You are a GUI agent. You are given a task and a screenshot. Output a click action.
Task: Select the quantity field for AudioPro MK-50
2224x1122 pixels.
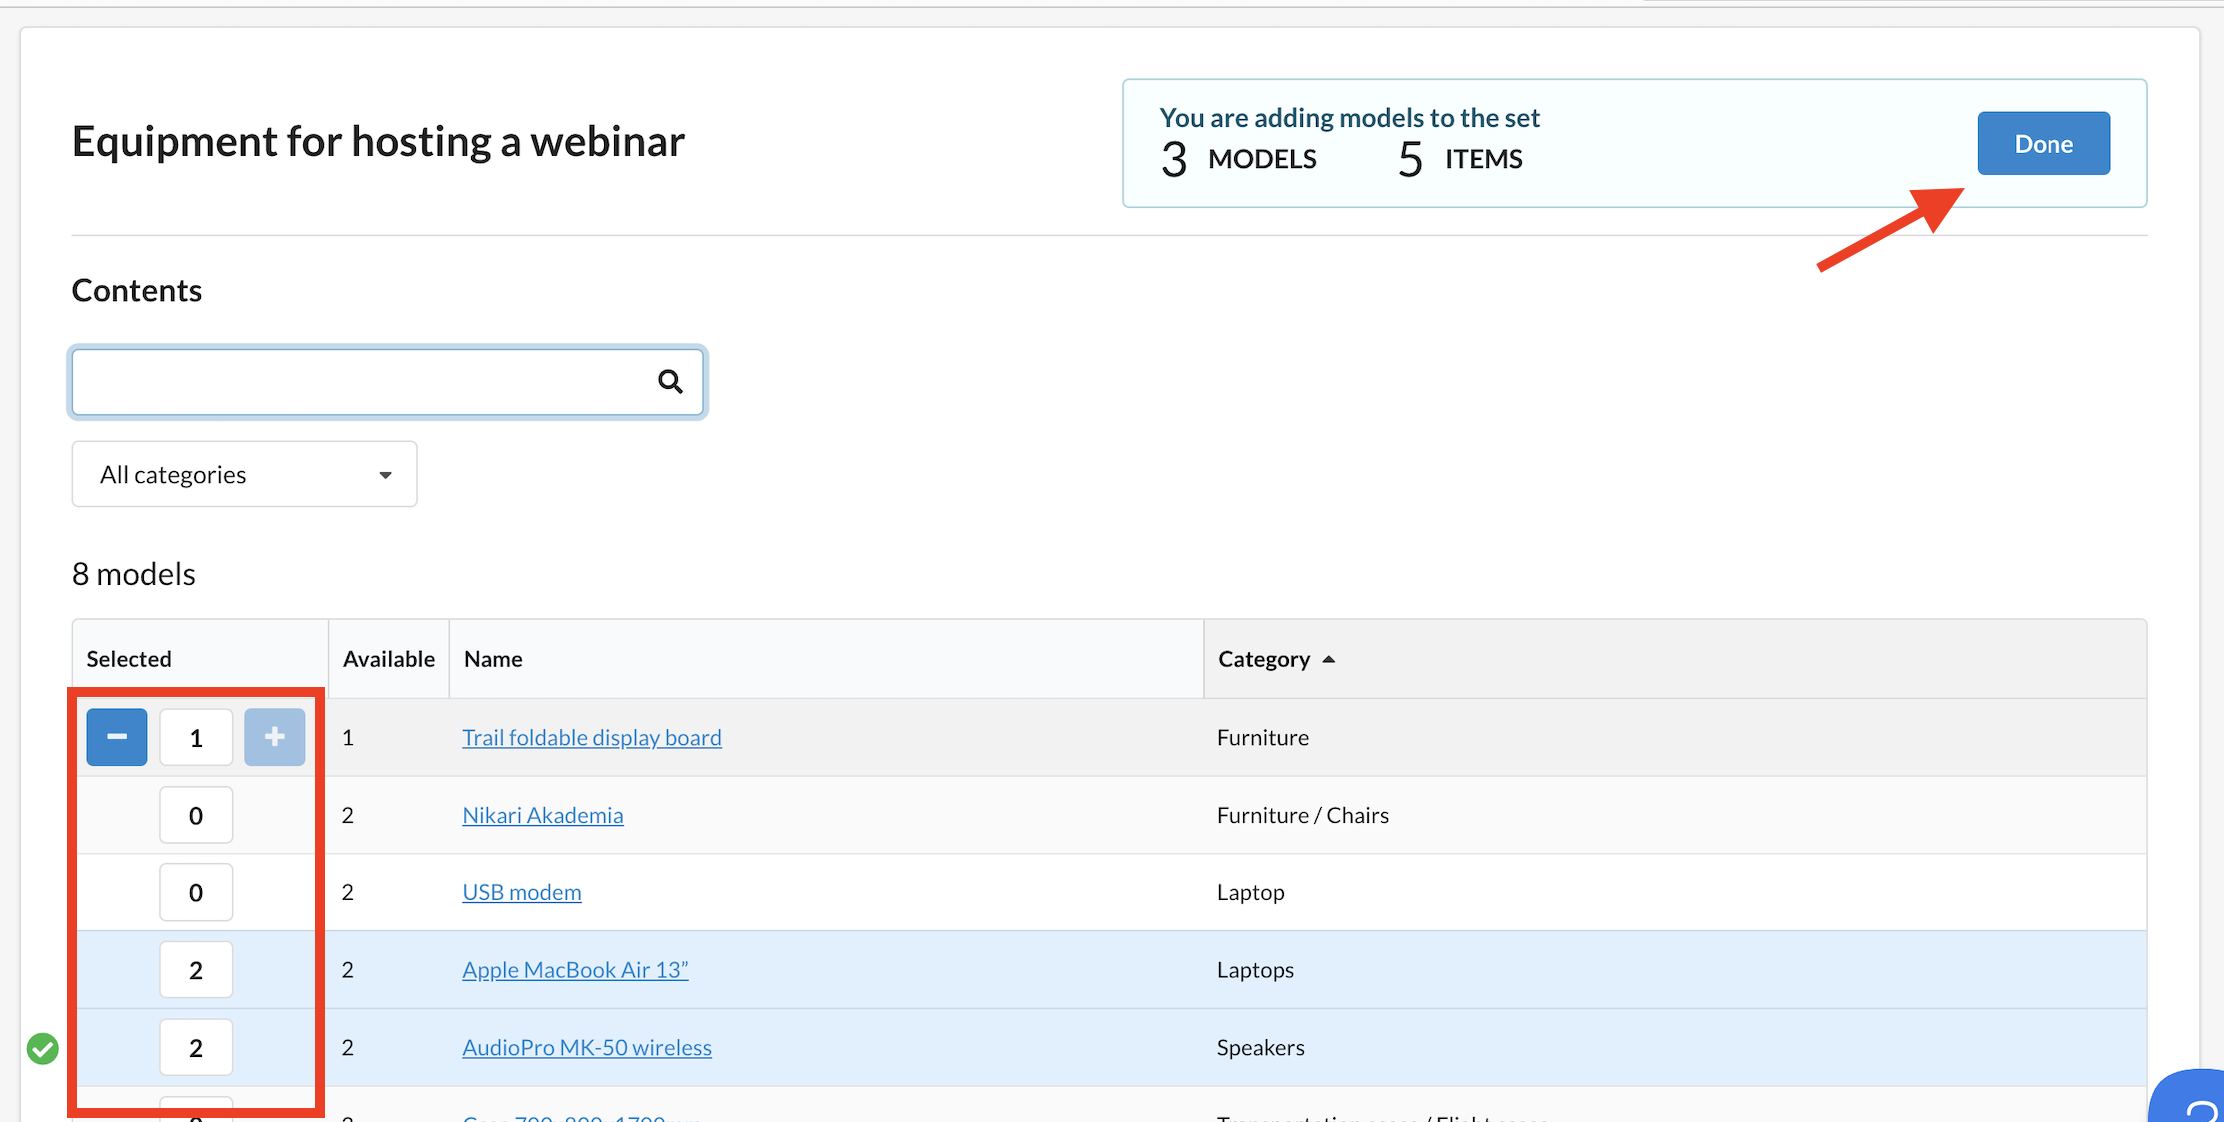[196, 1047]
